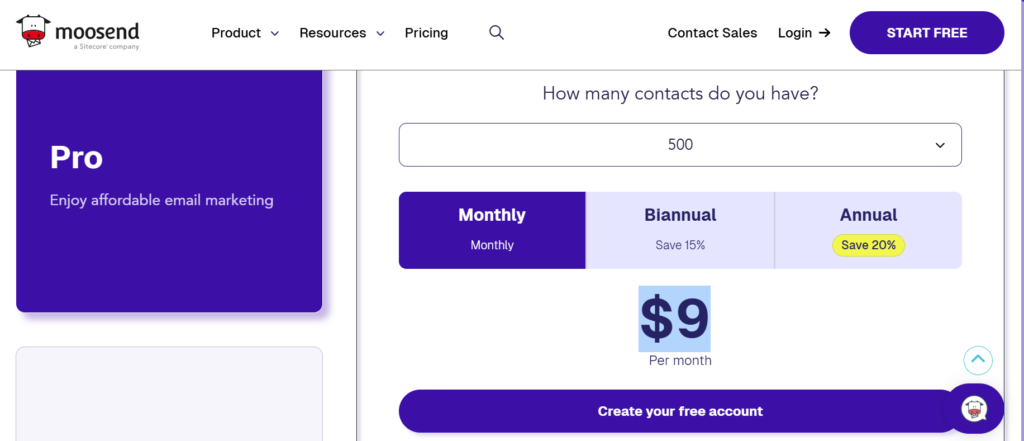
Task: Select the Monthly billing option
Action: tap(492, 230)
